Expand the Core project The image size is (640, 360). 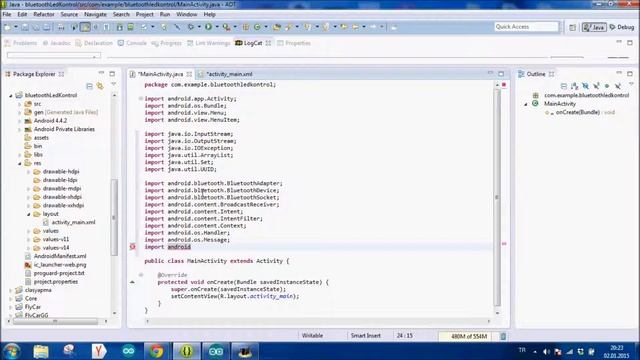pyautogui.click(x=11, y=299)
